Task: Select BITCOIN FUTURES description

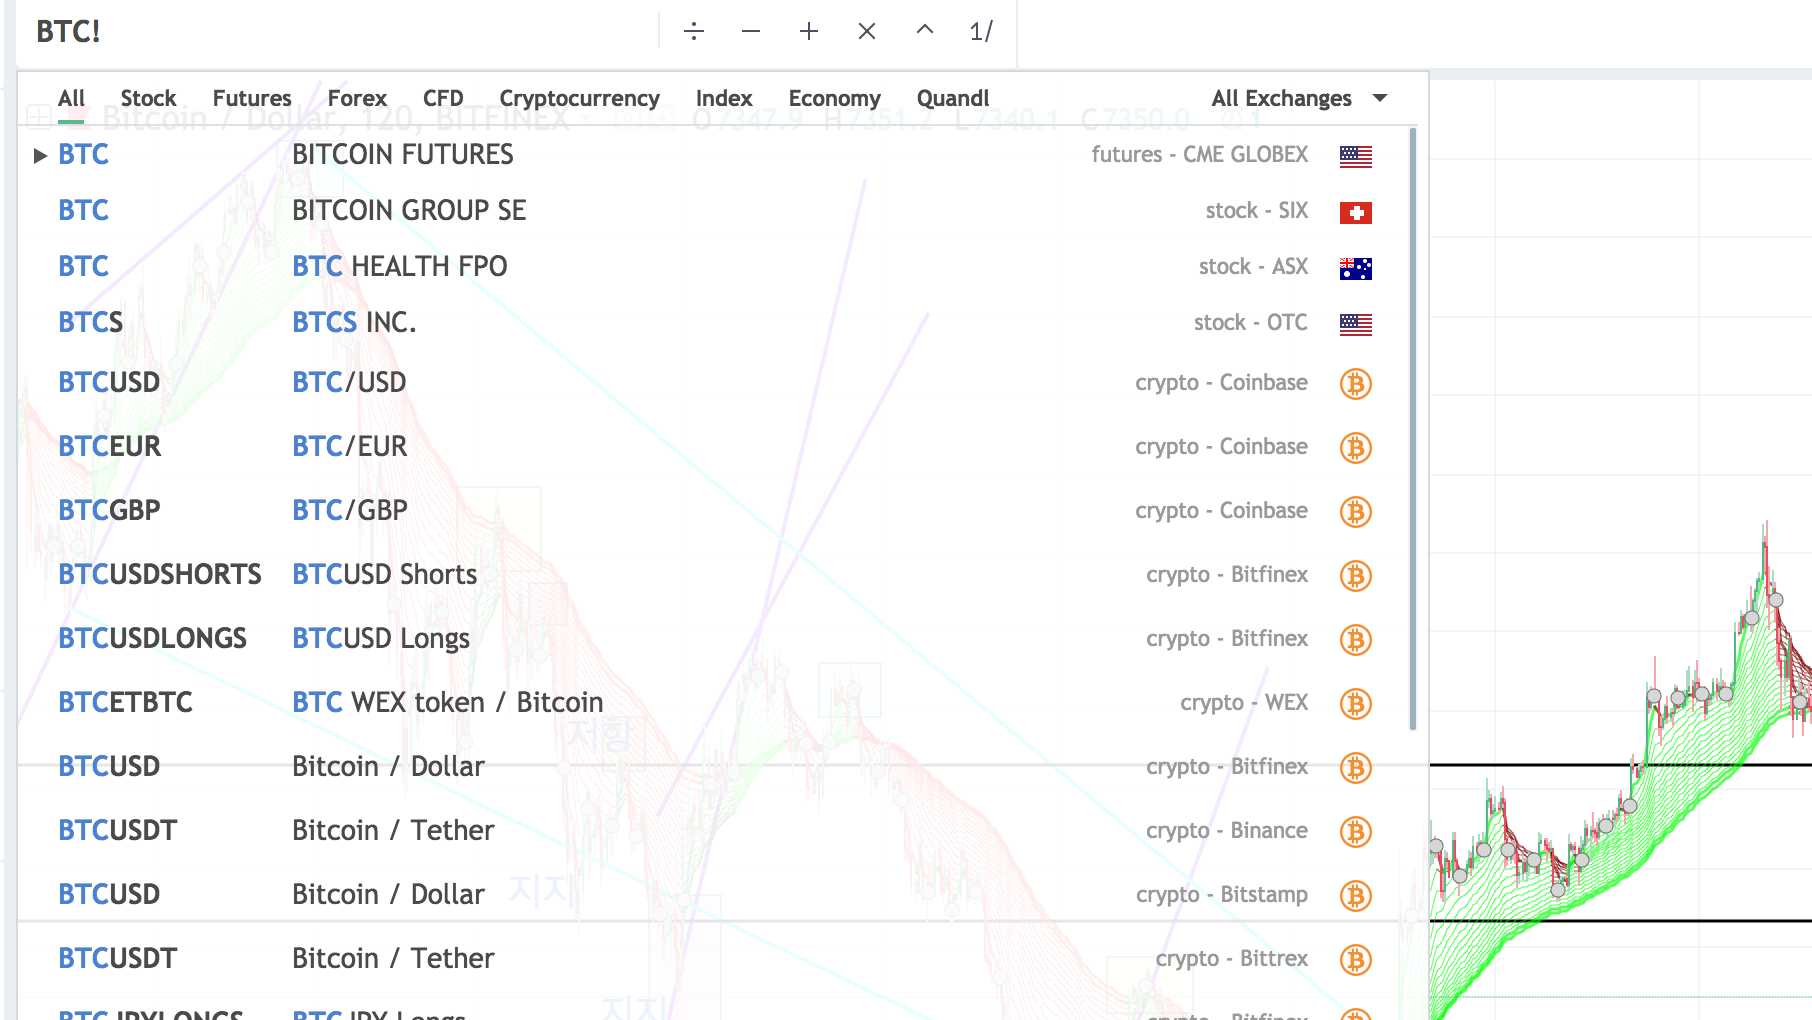Action: click(403, 154)
